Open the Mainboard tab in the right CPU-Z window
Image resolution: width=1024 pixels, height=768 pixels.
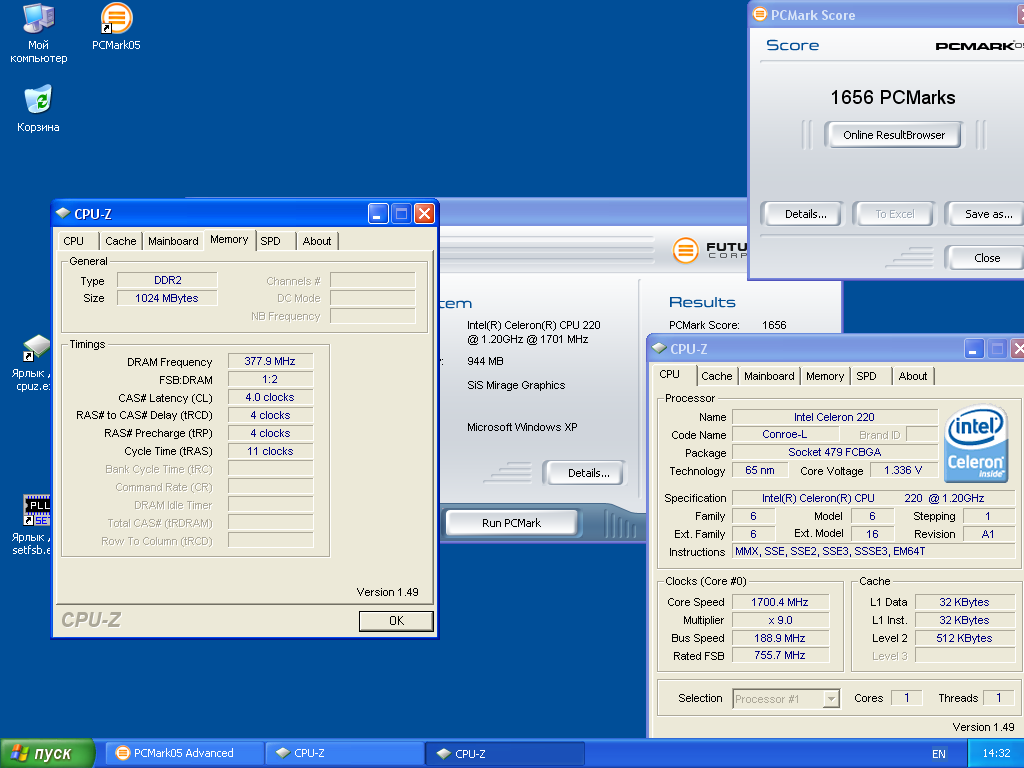769,376
